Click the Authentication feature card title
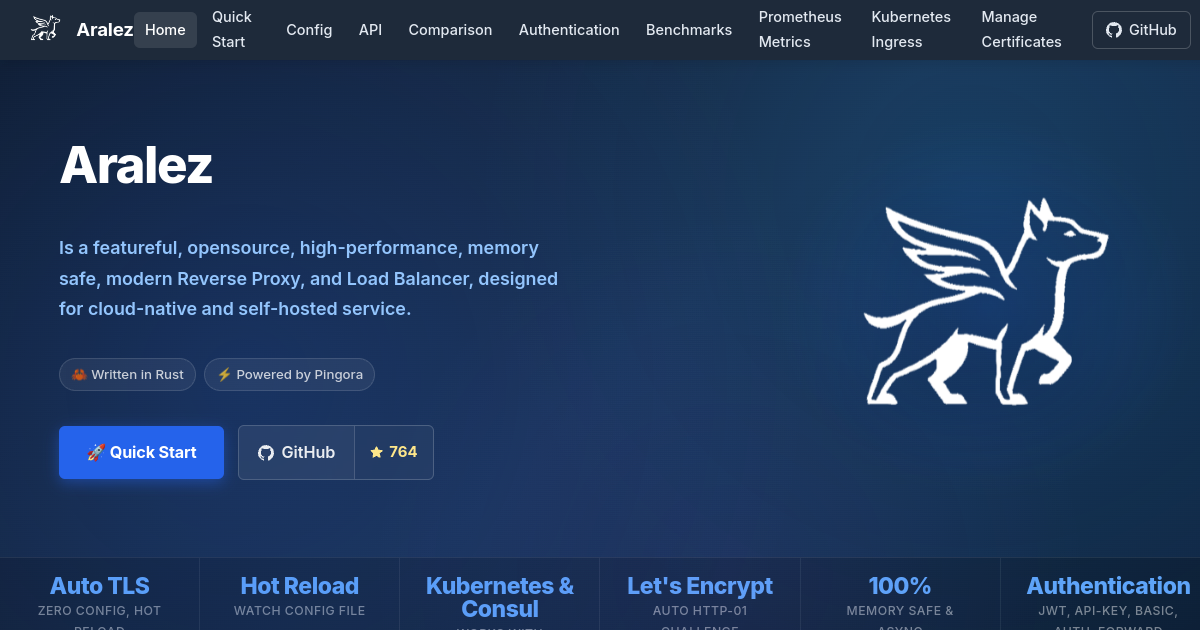Viewport: 1200px width, 630px height. click(1109, 585)
